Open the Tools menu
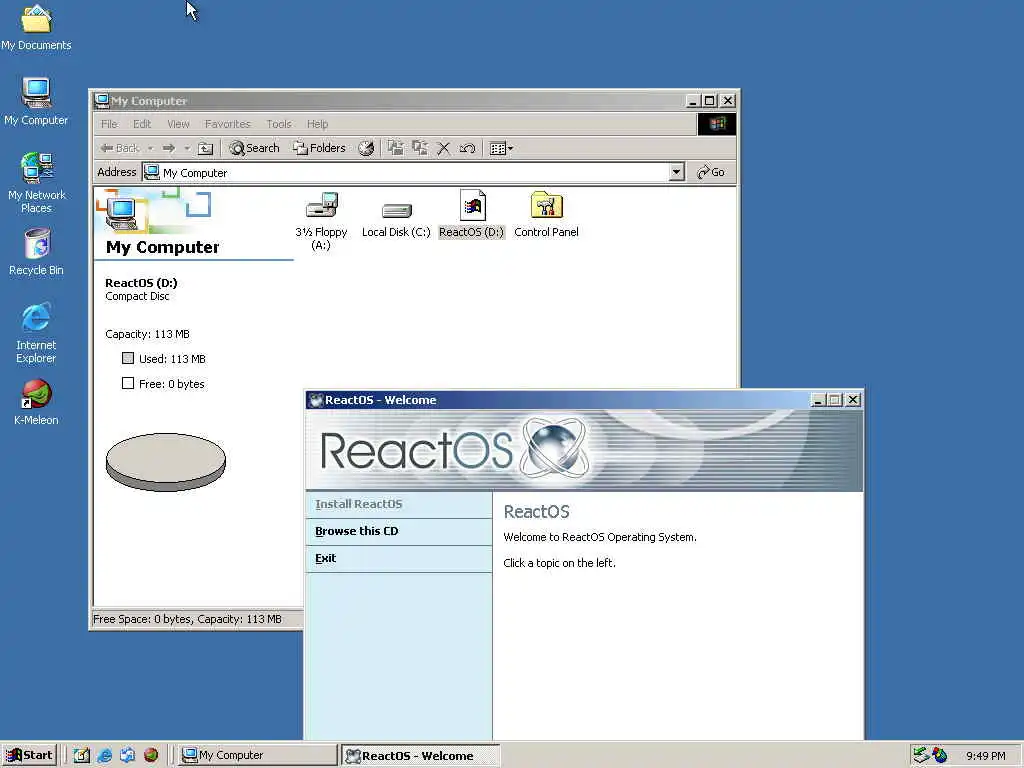This screenshot has width=1024, height=768. [x=279, y=124]
